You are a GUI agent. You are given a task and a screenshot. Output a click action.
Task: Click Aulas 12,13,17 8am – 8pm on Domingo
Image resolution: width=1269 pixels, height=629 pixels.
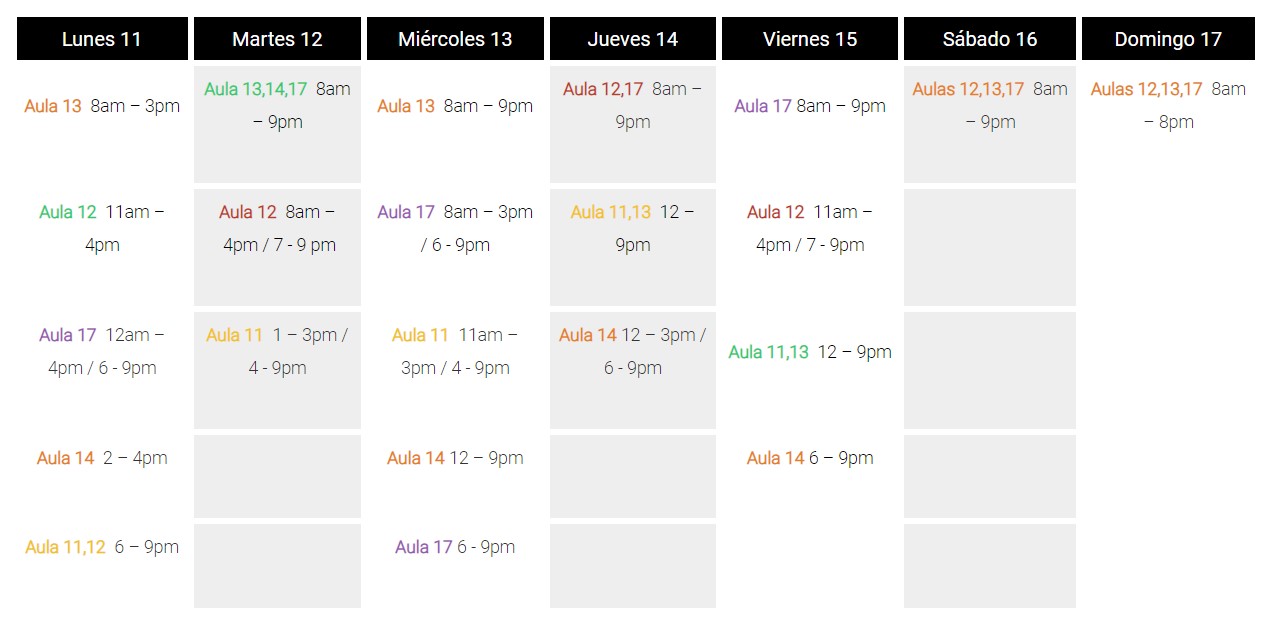[x=1168, y=105]
